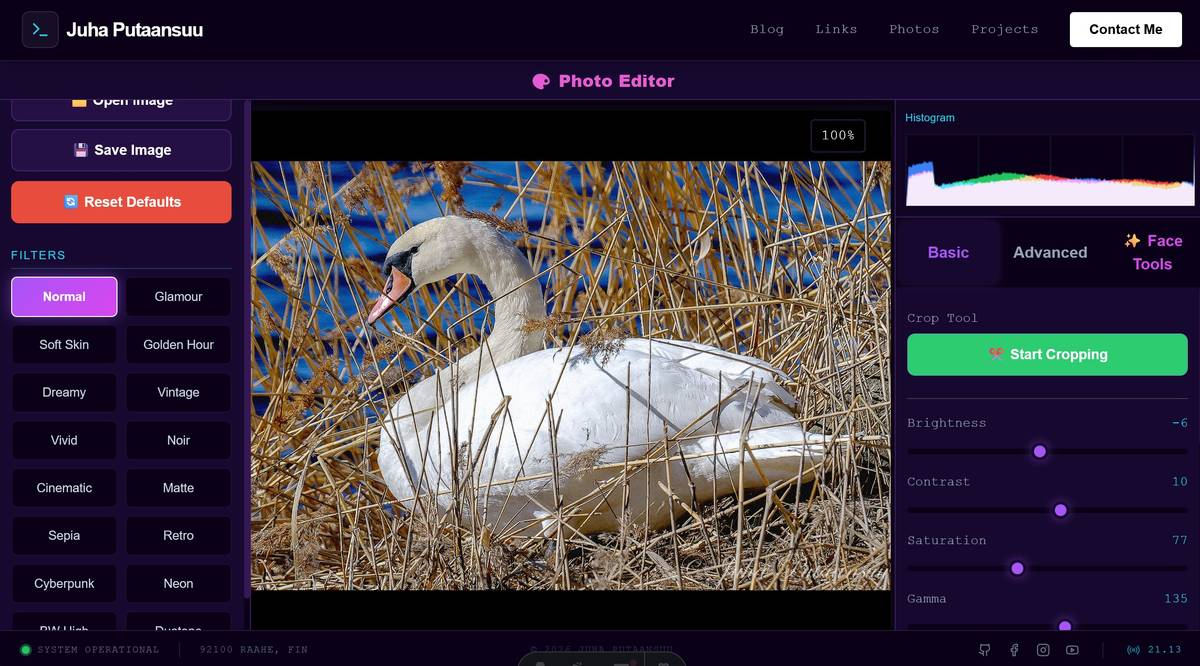1200x666 pixels.
Task: Open the Projects menu in the navbar
Action: [1004, 29]
